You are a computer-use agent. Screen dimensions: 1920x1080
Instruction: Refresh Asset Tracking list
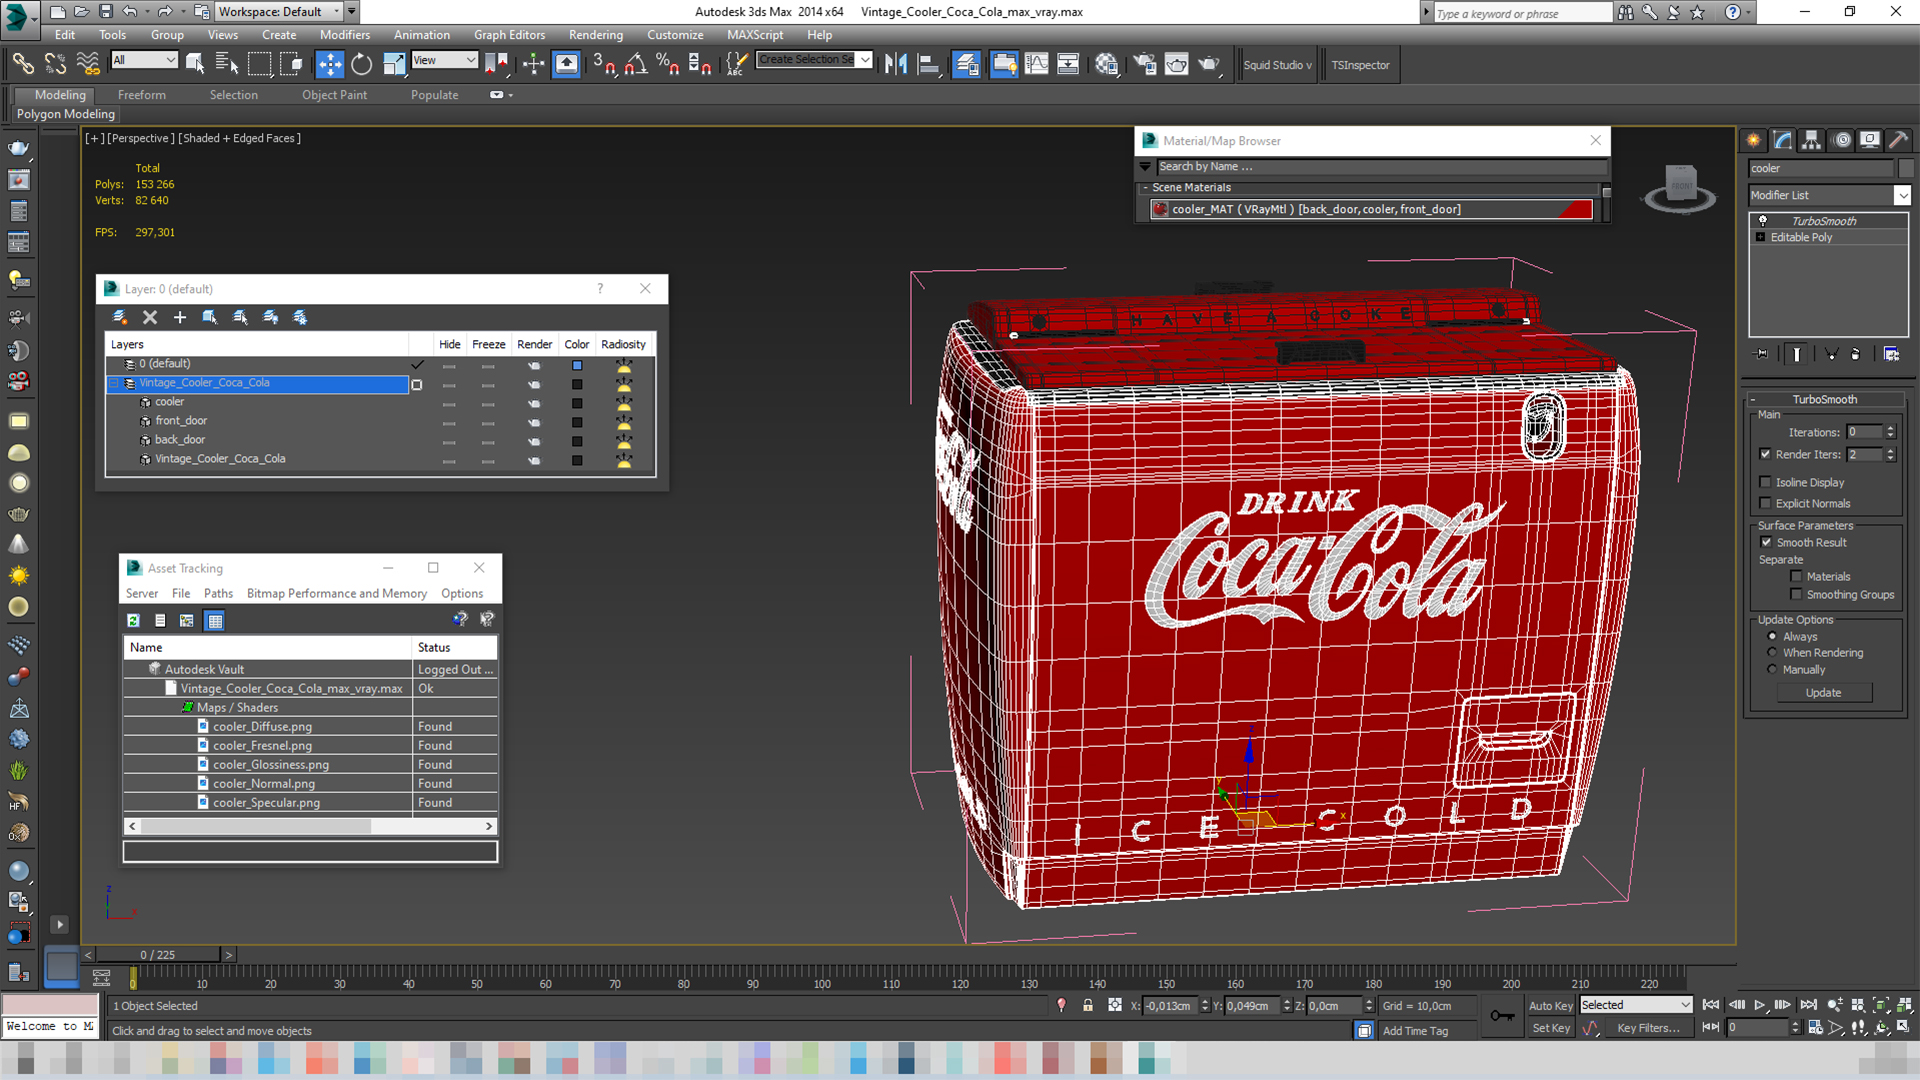[133, 621]
